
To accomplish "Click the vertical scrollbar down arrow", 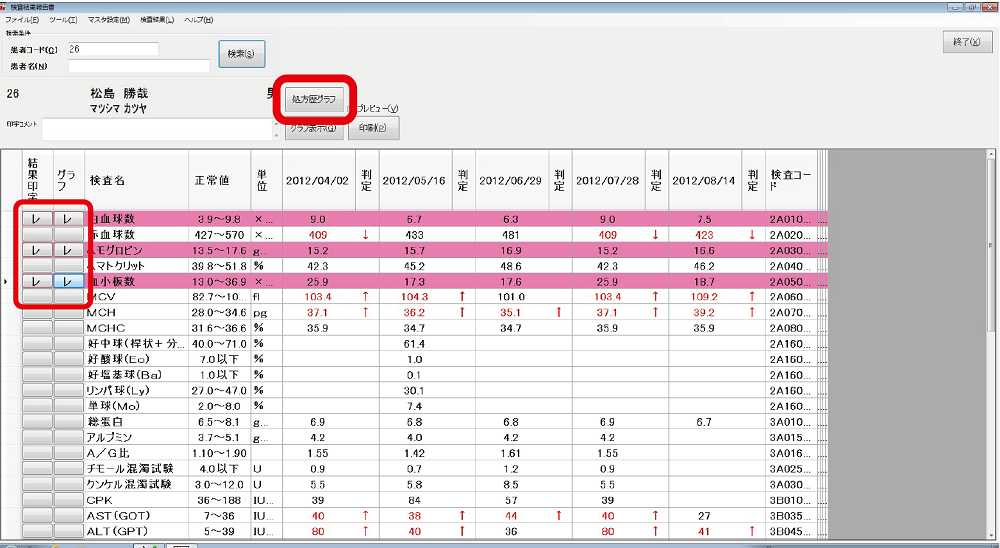I will point(991,535).
